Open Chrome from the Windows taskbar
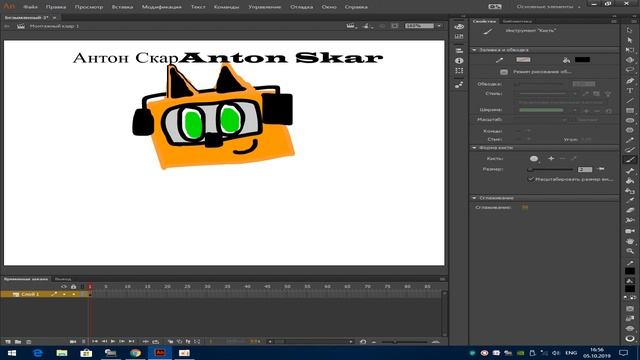The image size is (640, 360). [135, 353]
